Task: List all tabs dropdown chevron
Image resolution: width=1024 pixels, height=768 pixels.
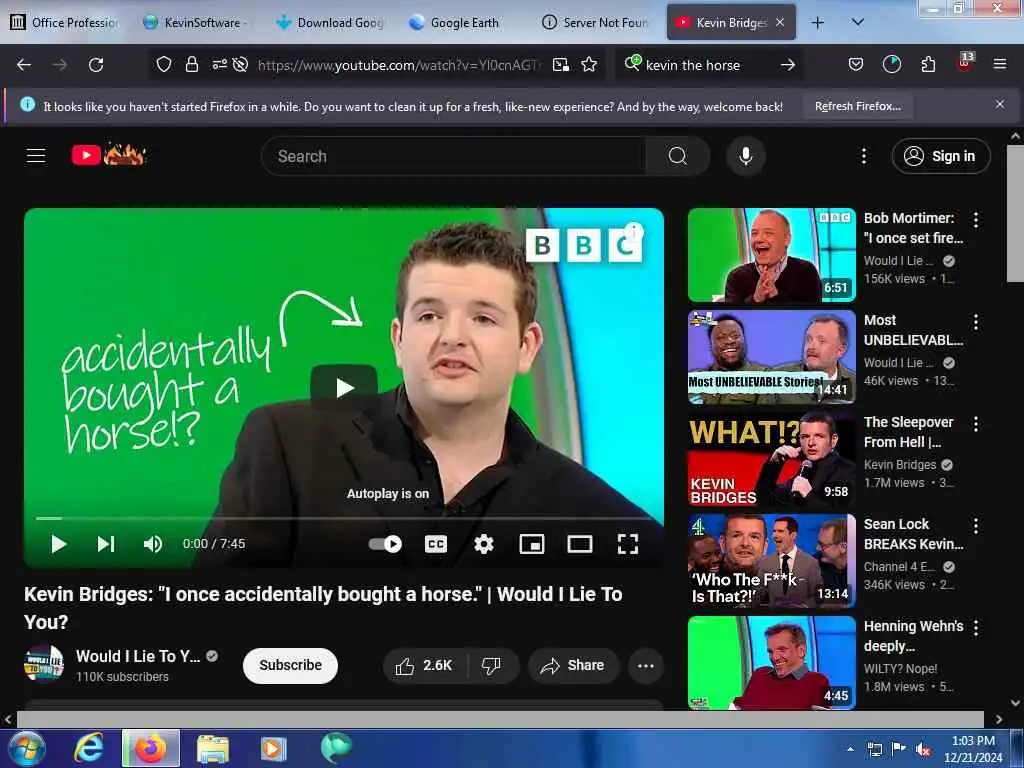Action: click(858, 22)
